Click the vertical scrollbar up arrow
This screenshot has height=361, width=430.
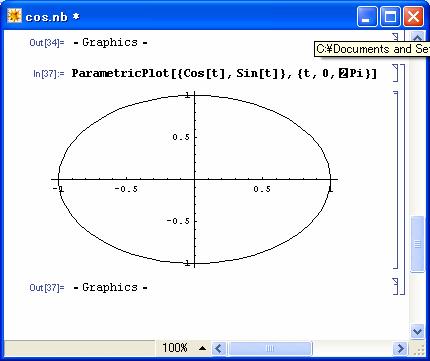click(417, 37)
